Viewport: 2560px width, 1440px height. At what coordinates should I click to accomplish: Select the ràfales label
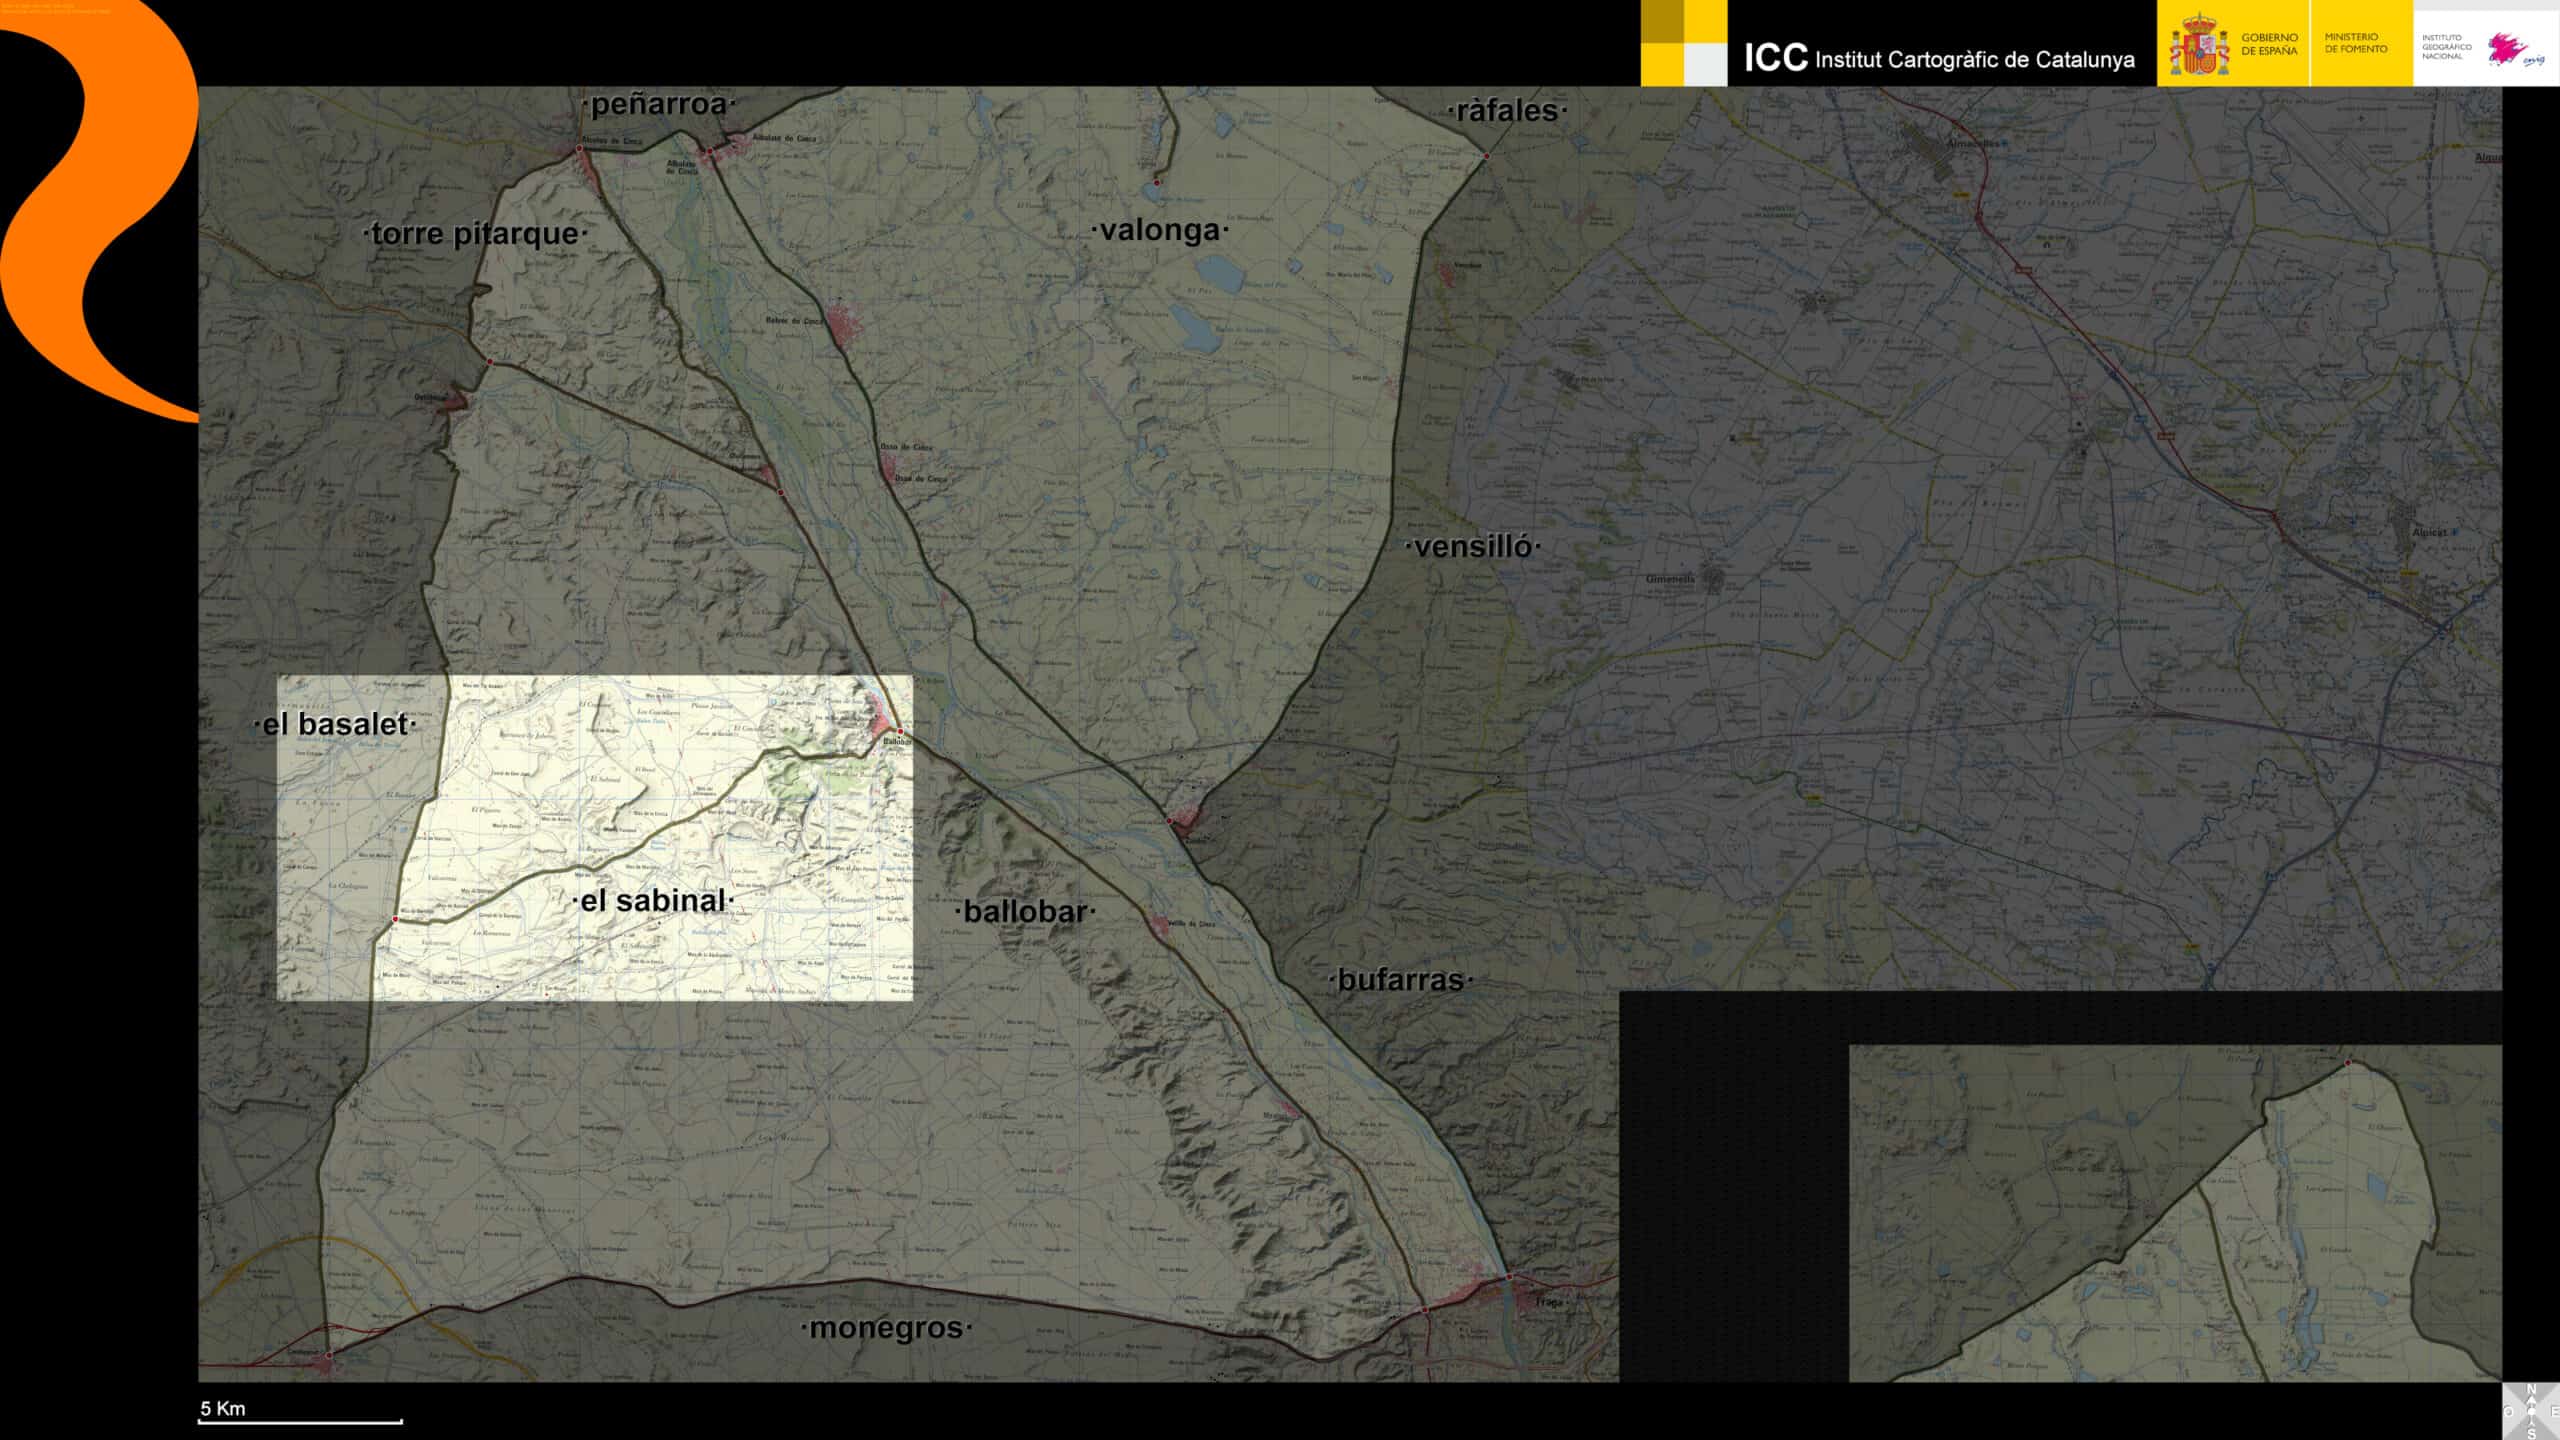click(x=1506, y=111)
